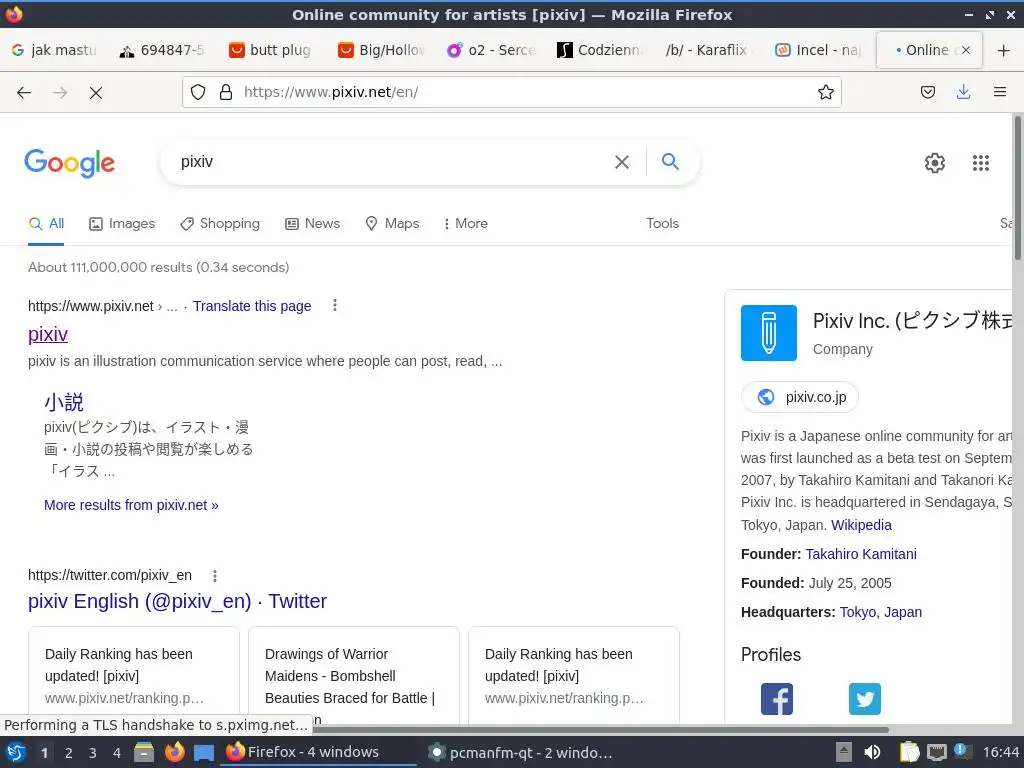Open a new tab with the plus button
1024x768 pixels.
coord(1003,50)
